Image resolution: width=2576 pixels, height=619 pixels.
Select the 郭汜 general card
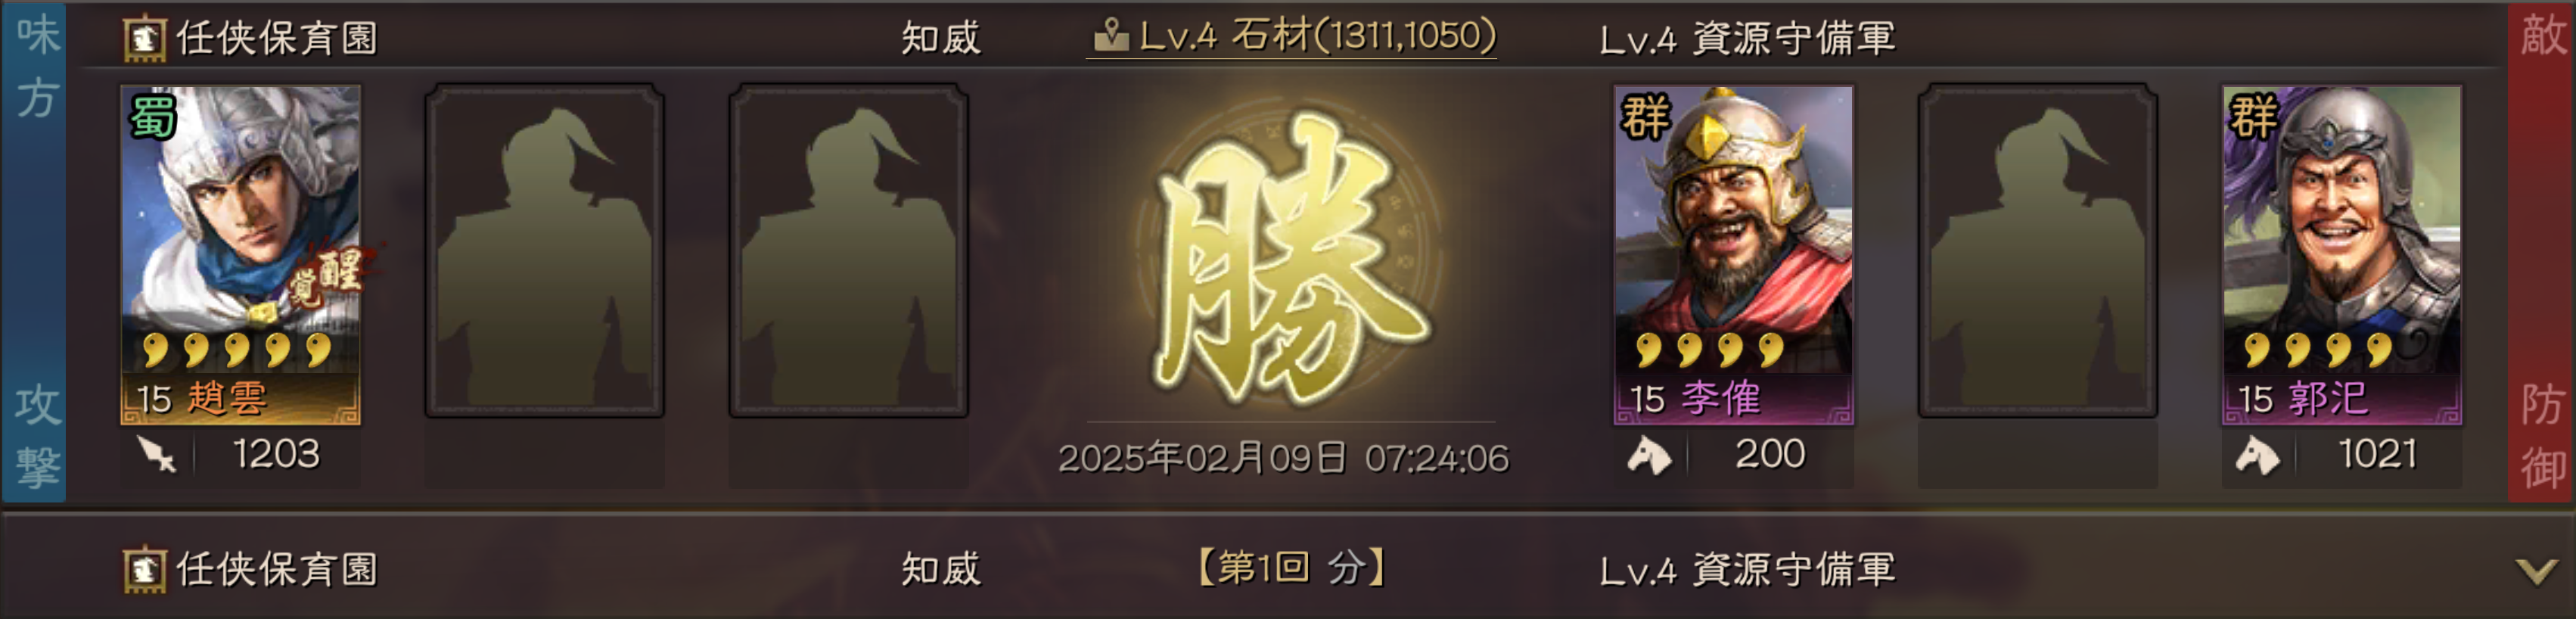(x=2342, y=254)
